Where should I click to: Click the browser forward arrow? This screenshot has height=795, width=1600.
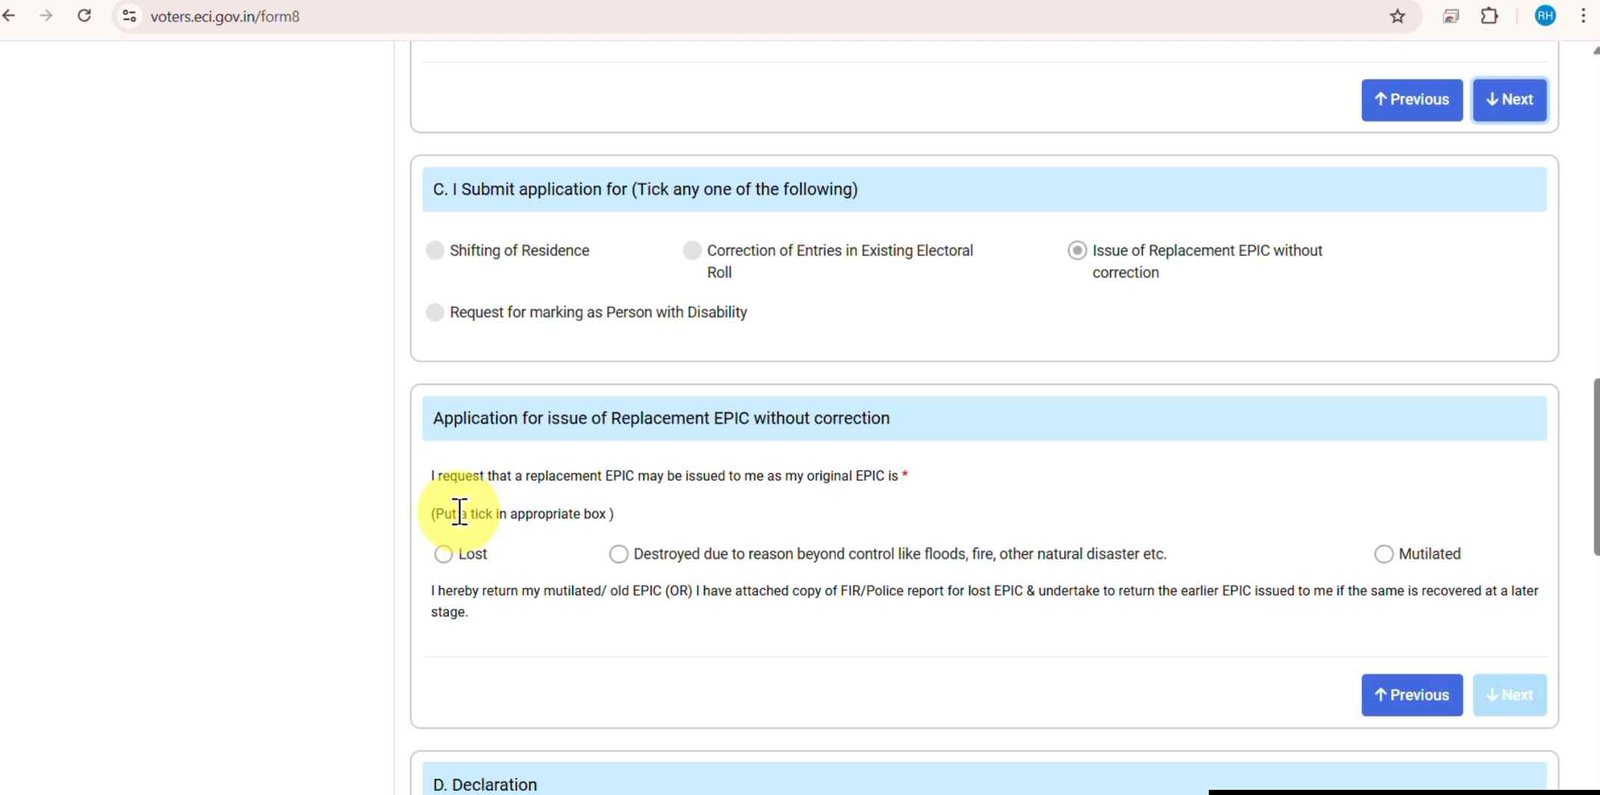[x=46, y=16]
